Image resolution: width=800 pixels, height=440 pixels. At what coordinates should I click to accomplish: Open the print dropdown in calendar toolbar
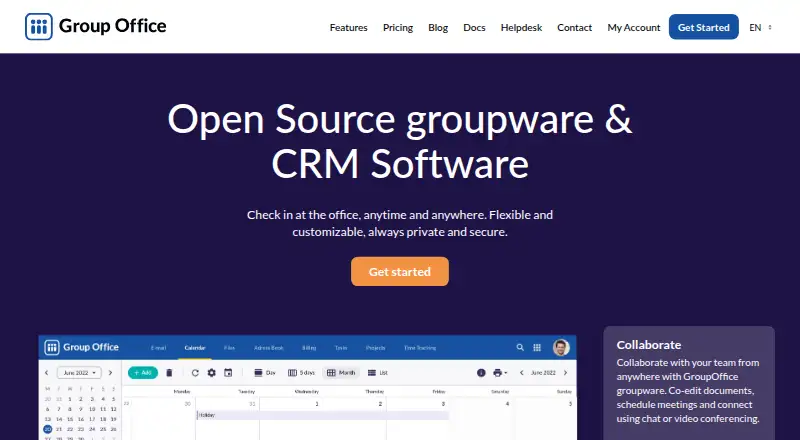(500, 373)
